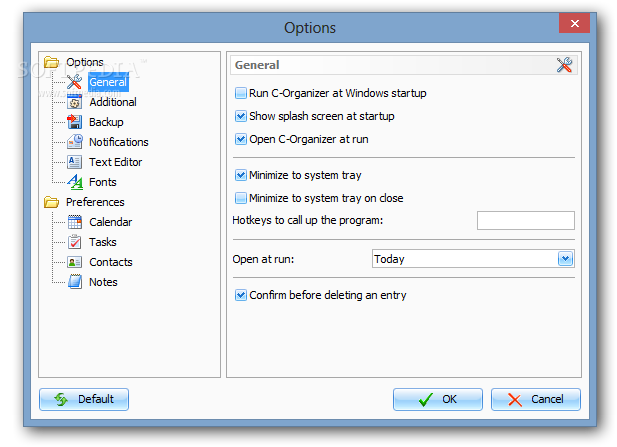Enable Minimize to system tray on close
This screenshot has width=617, height=447.
coord(240,198)
